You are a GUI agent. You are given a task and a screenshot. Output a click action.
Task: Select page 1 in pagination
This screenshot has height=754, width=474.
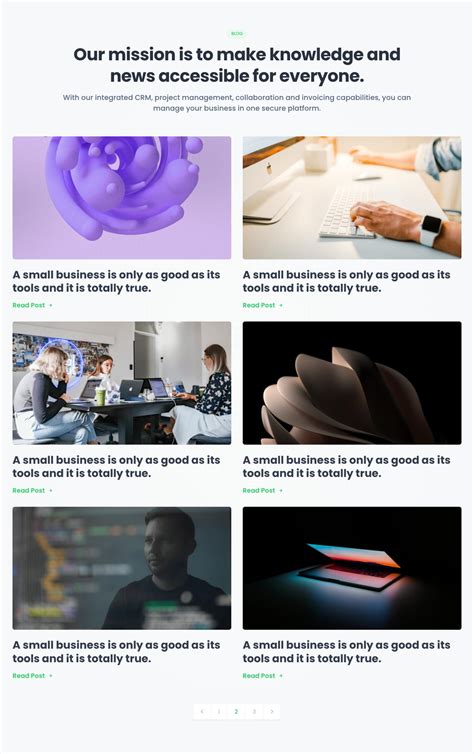click(x=219, y=711)
